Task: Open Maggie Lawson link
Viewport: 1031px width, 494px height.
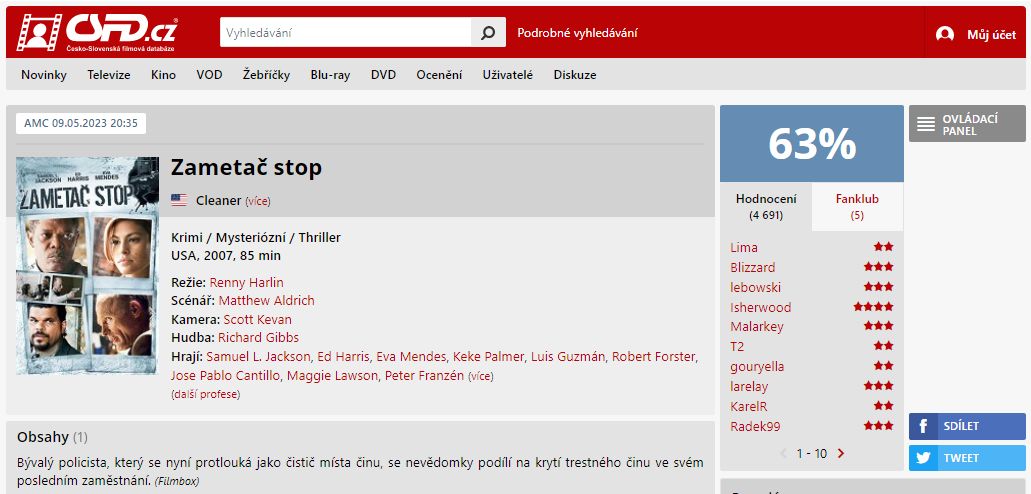Action: (331, 376)
